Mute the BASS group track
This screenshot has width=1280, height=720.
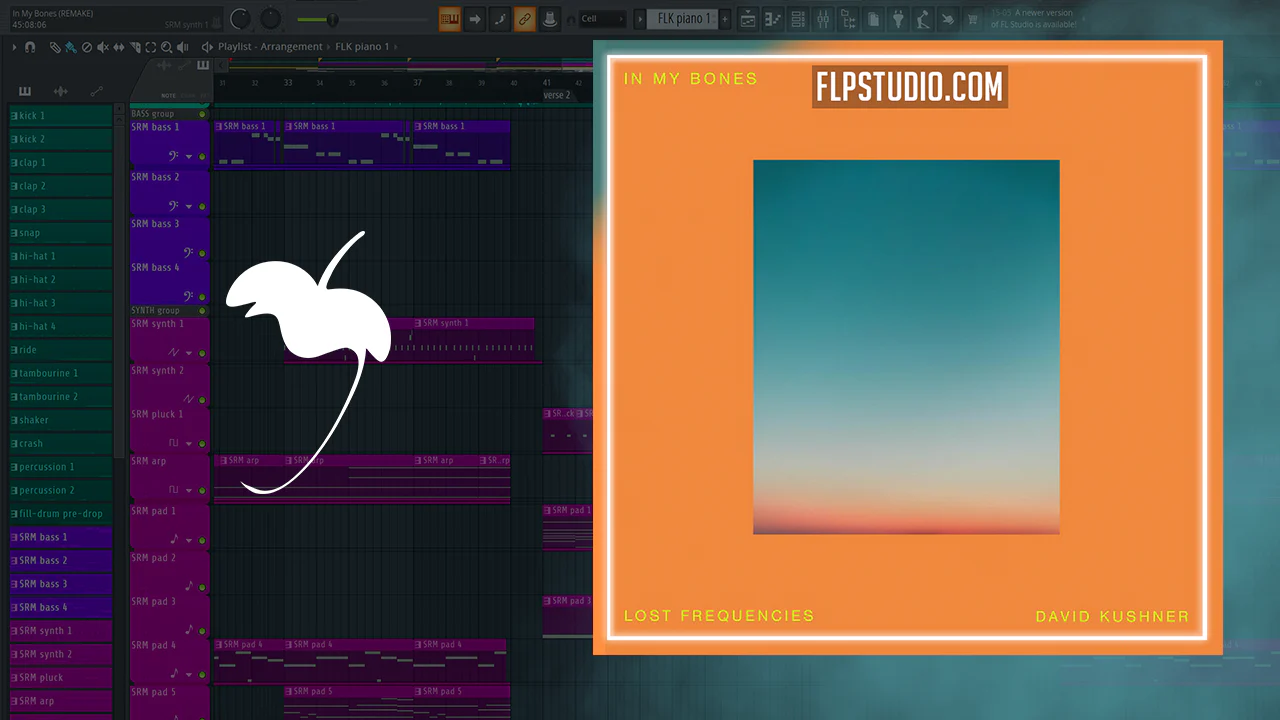point(202,114)
